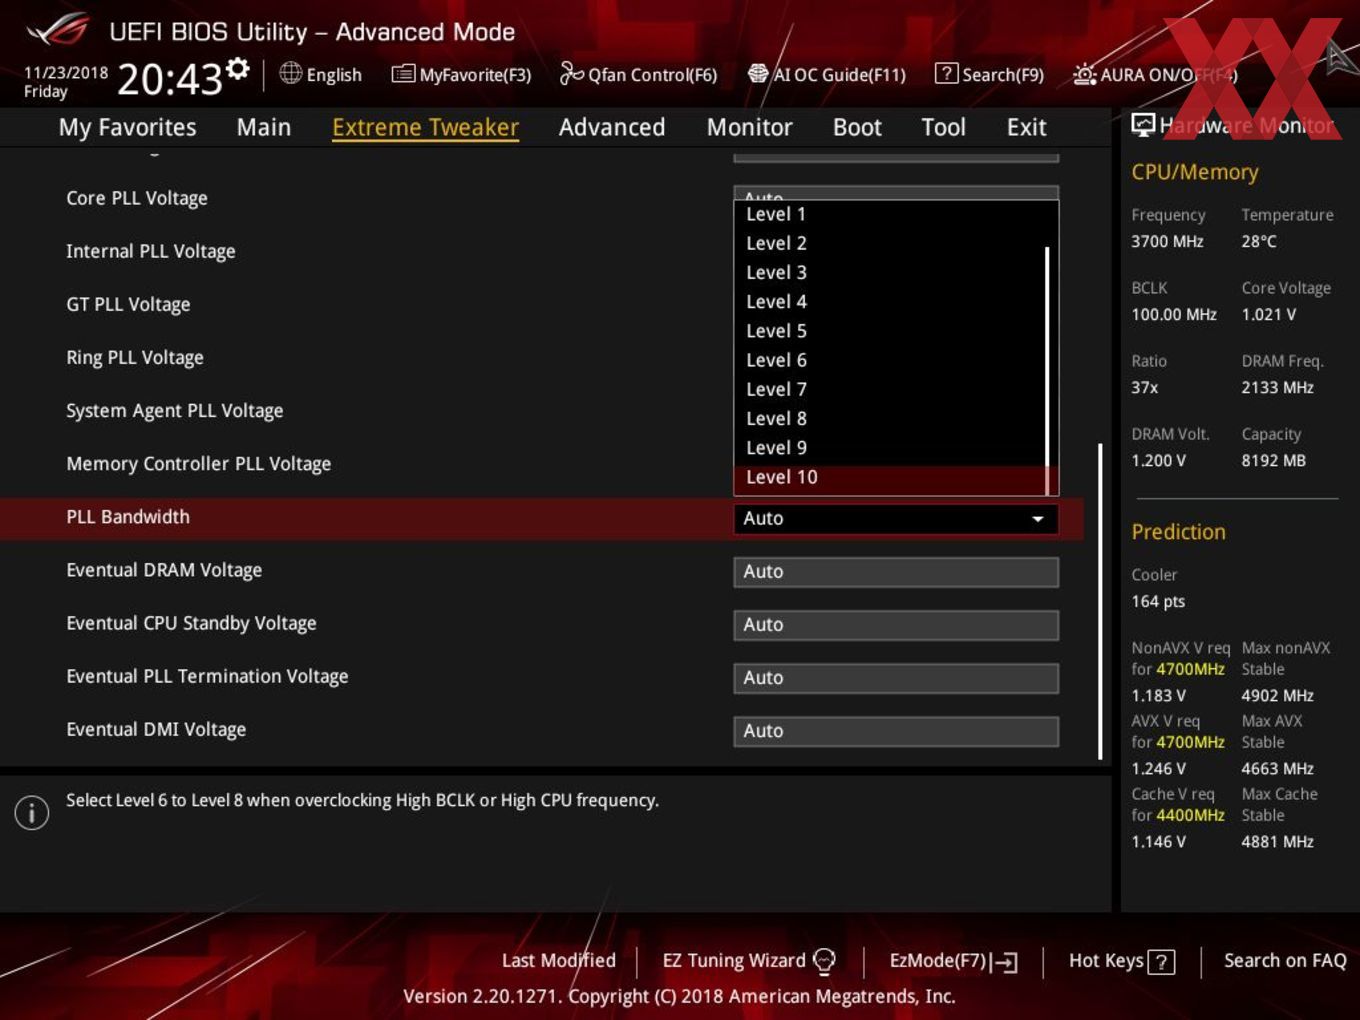Switch to EzMode(F7)
This screenshot has height=1020, width=1360.
point(953,961)
